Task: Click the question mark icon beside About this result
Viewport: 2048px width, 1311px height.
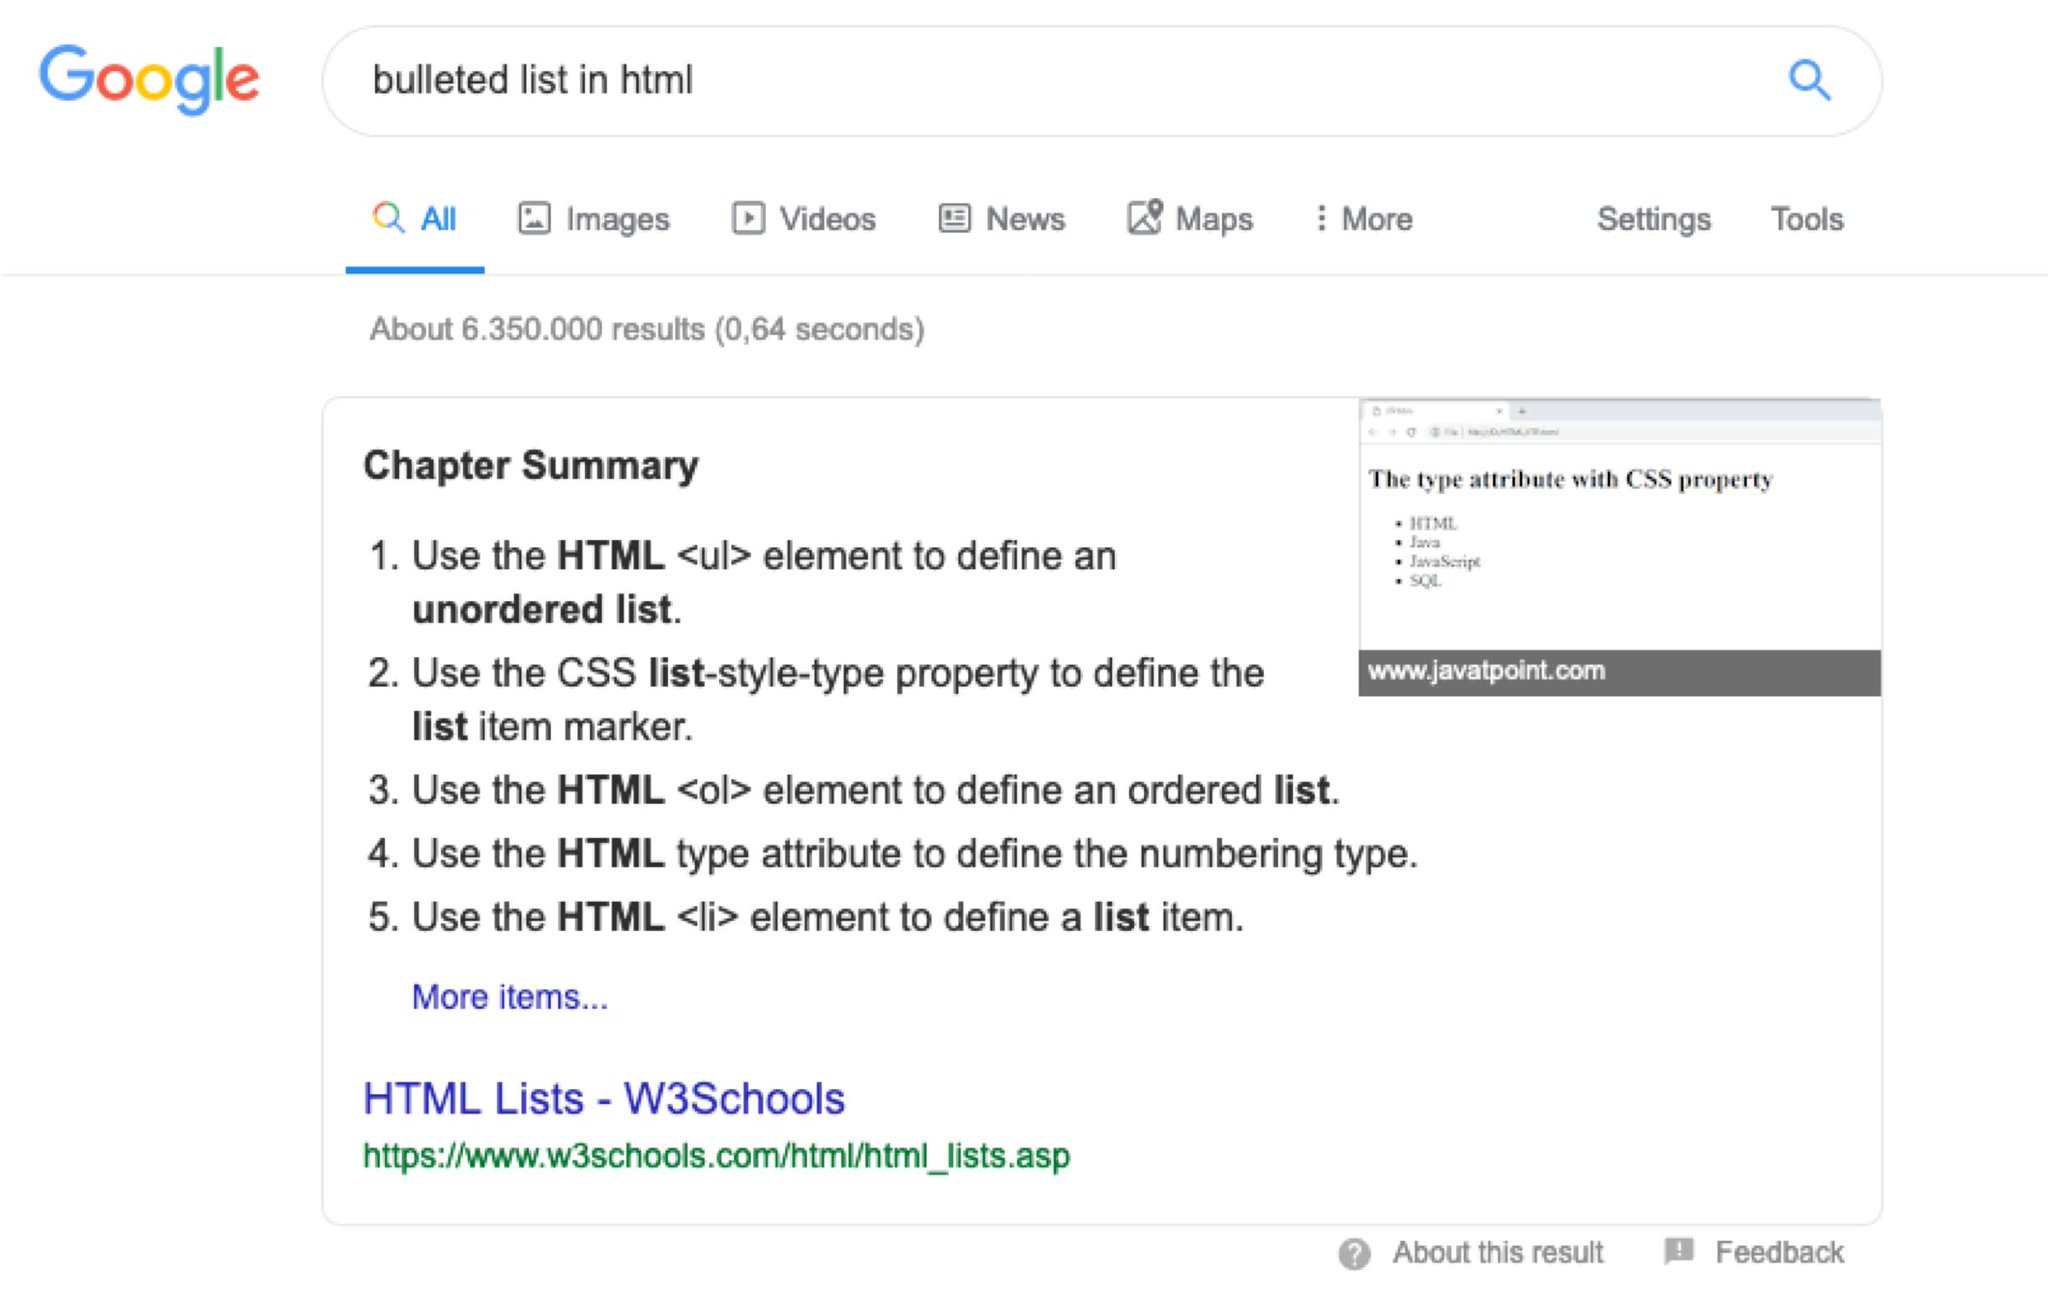Action: (1354, 1253)
